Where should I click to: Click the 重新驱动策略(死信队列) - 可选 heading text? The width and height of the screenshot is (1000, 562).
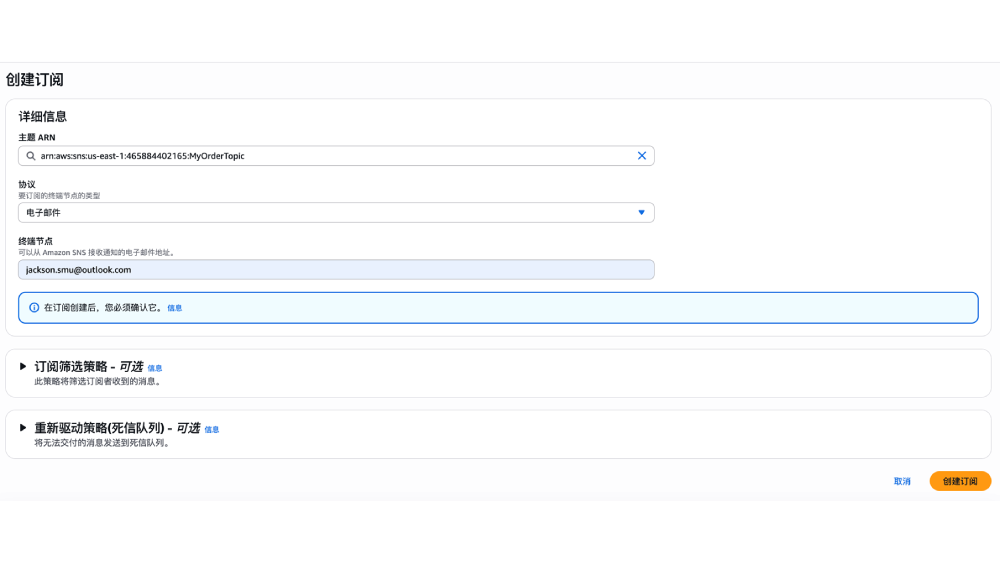[117, 428]
